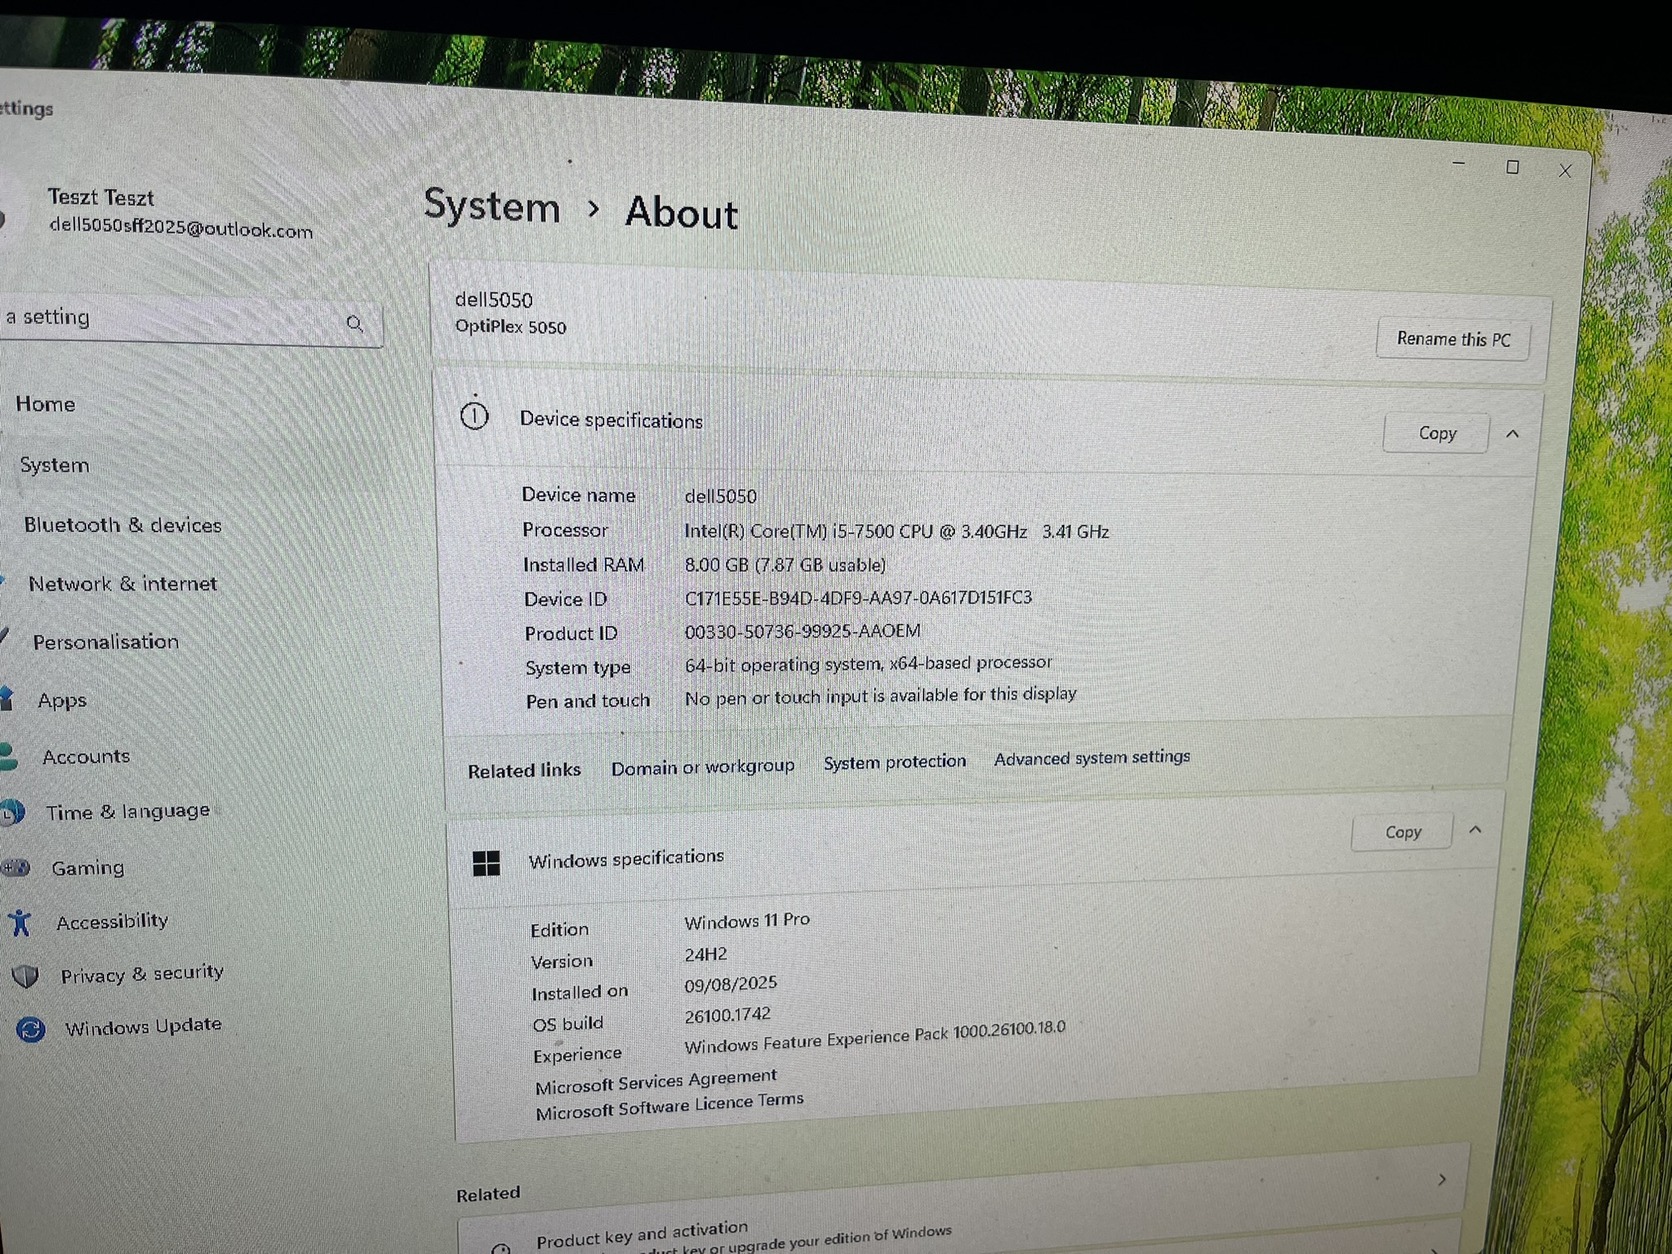This screenshot has width=1672, height=1254.
Task: Click the Installed on date 09/08/2025
Action: (x=730, y=985)
